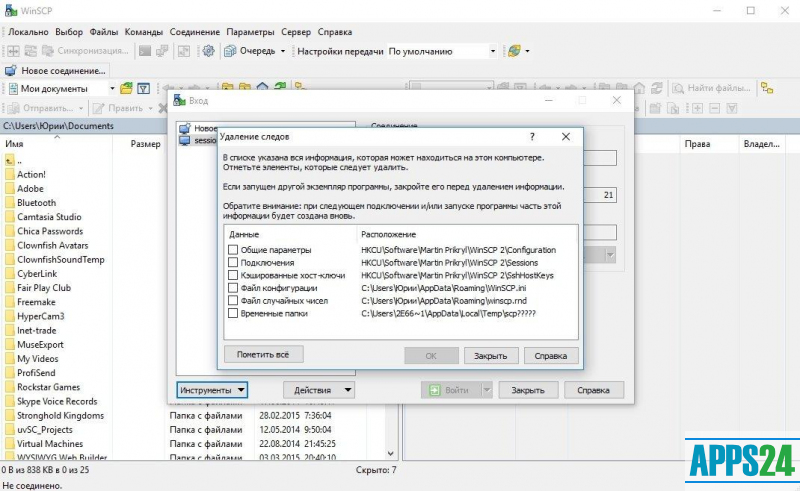Click the Open in PuTTY icon
The height and width of the screenshot is (491, 800).
(x=162, y=51)
